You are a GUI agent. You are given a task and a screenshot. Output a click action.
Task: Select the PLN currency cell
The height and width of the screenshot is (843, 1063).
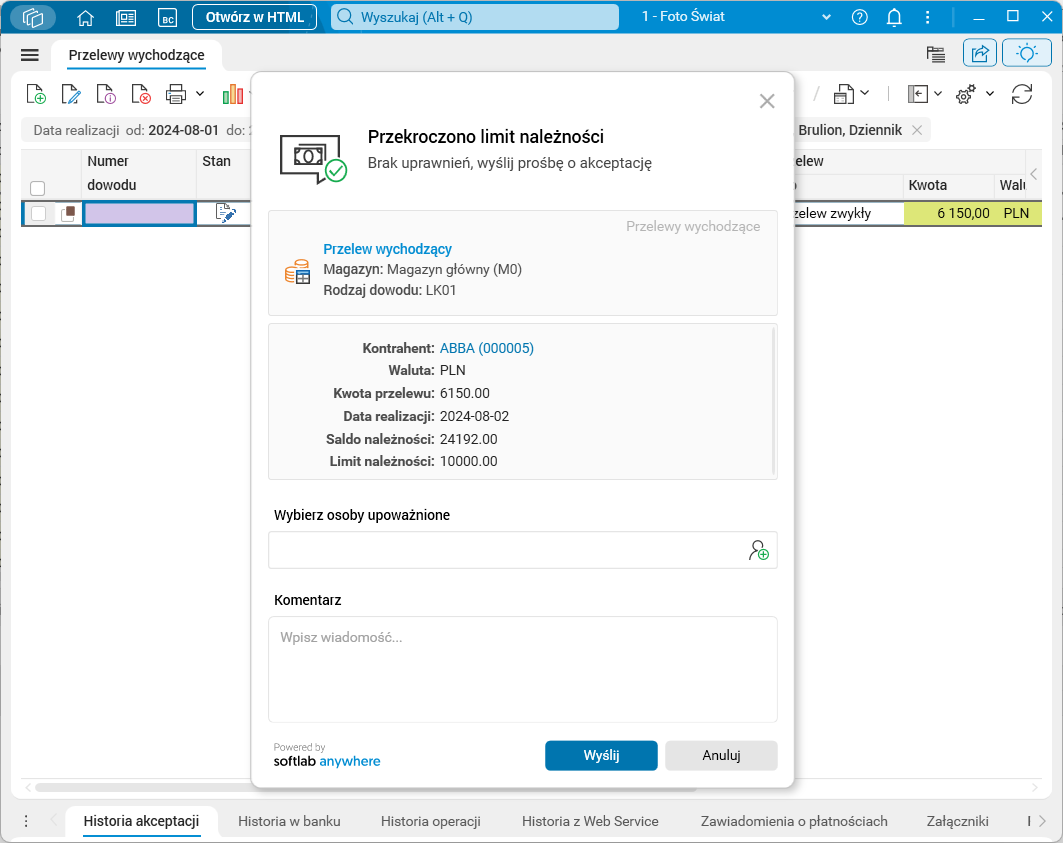1017,214
